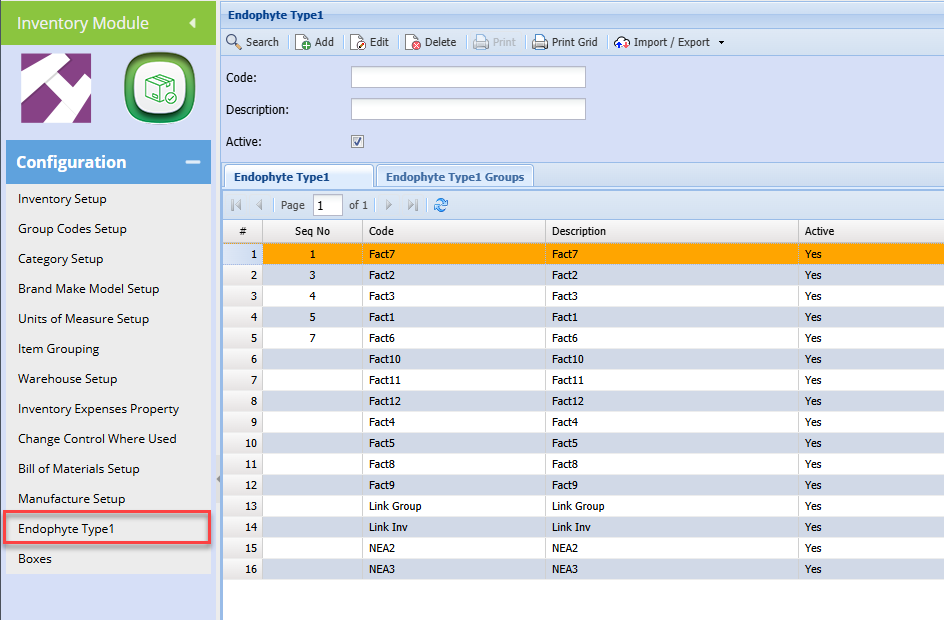Screen dimensions: 944x620
Task: Click the Print Grid printer icon
Action: click(x=540, y=42)
